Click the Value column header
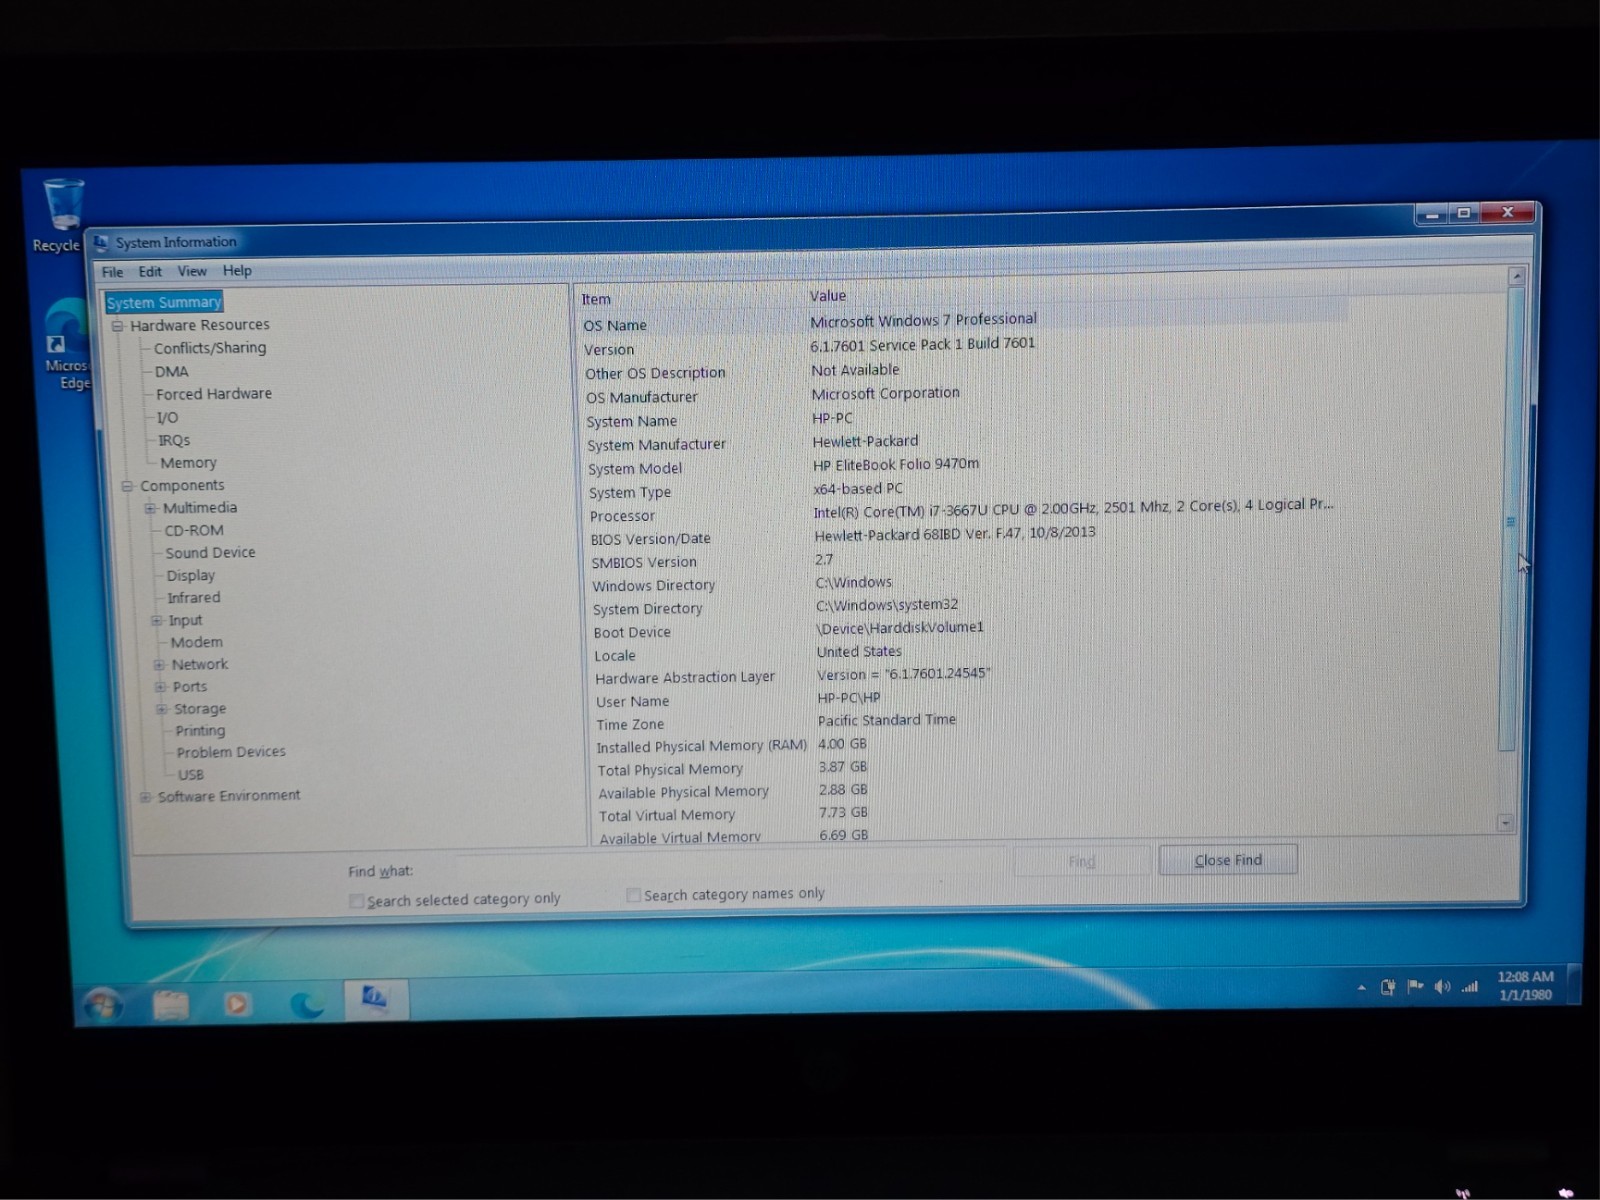Image resolution: width=1600 pixels, height=1200 pixels. click(x=828, y=296)
